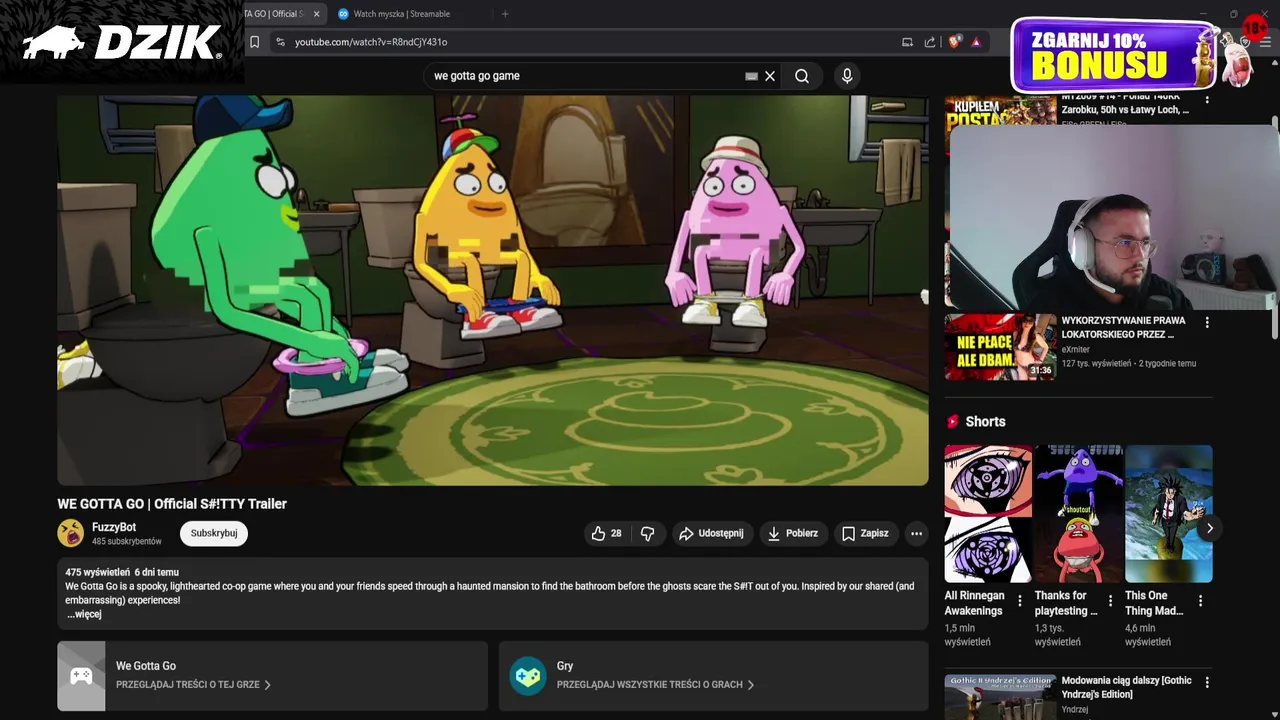Open WYKORZYSTYWANIE PRAWA LOKATORSKIEGO video title
Viewport: 1280px width, 720px height.
click(1123, 327)
